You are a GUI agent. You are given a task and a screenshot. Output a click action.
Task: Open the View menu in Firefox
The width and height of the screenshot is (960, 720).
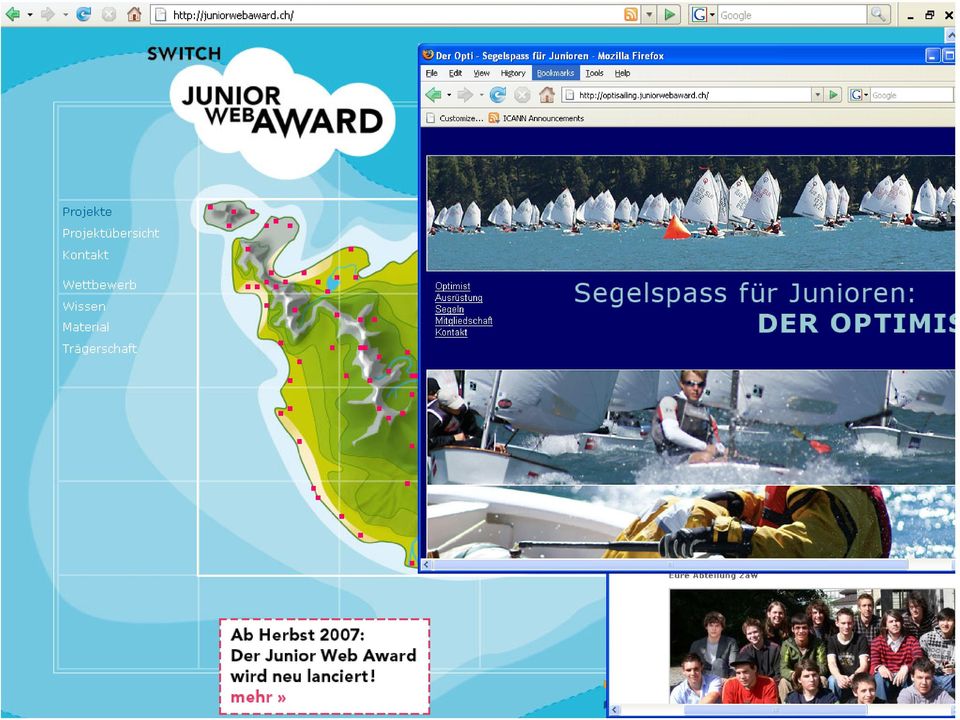(482, 73)
